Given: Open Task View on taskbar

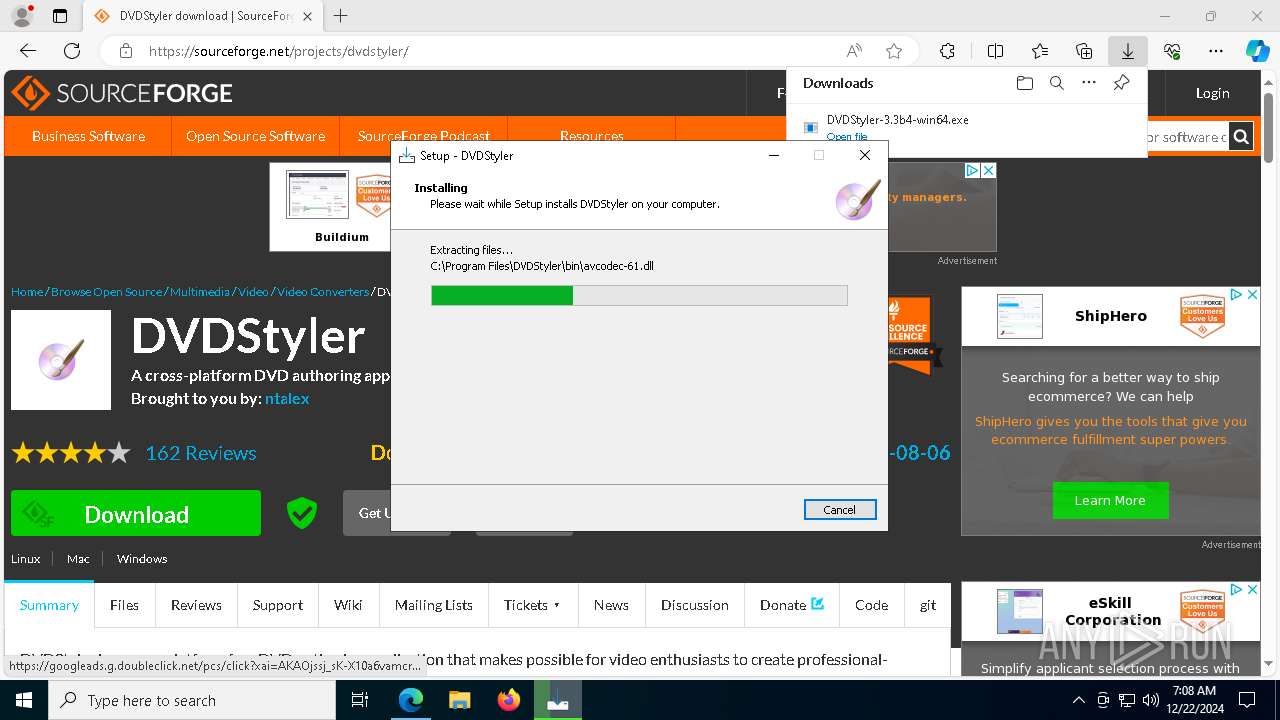Looking at the screenshot, I should pos(360,700).
